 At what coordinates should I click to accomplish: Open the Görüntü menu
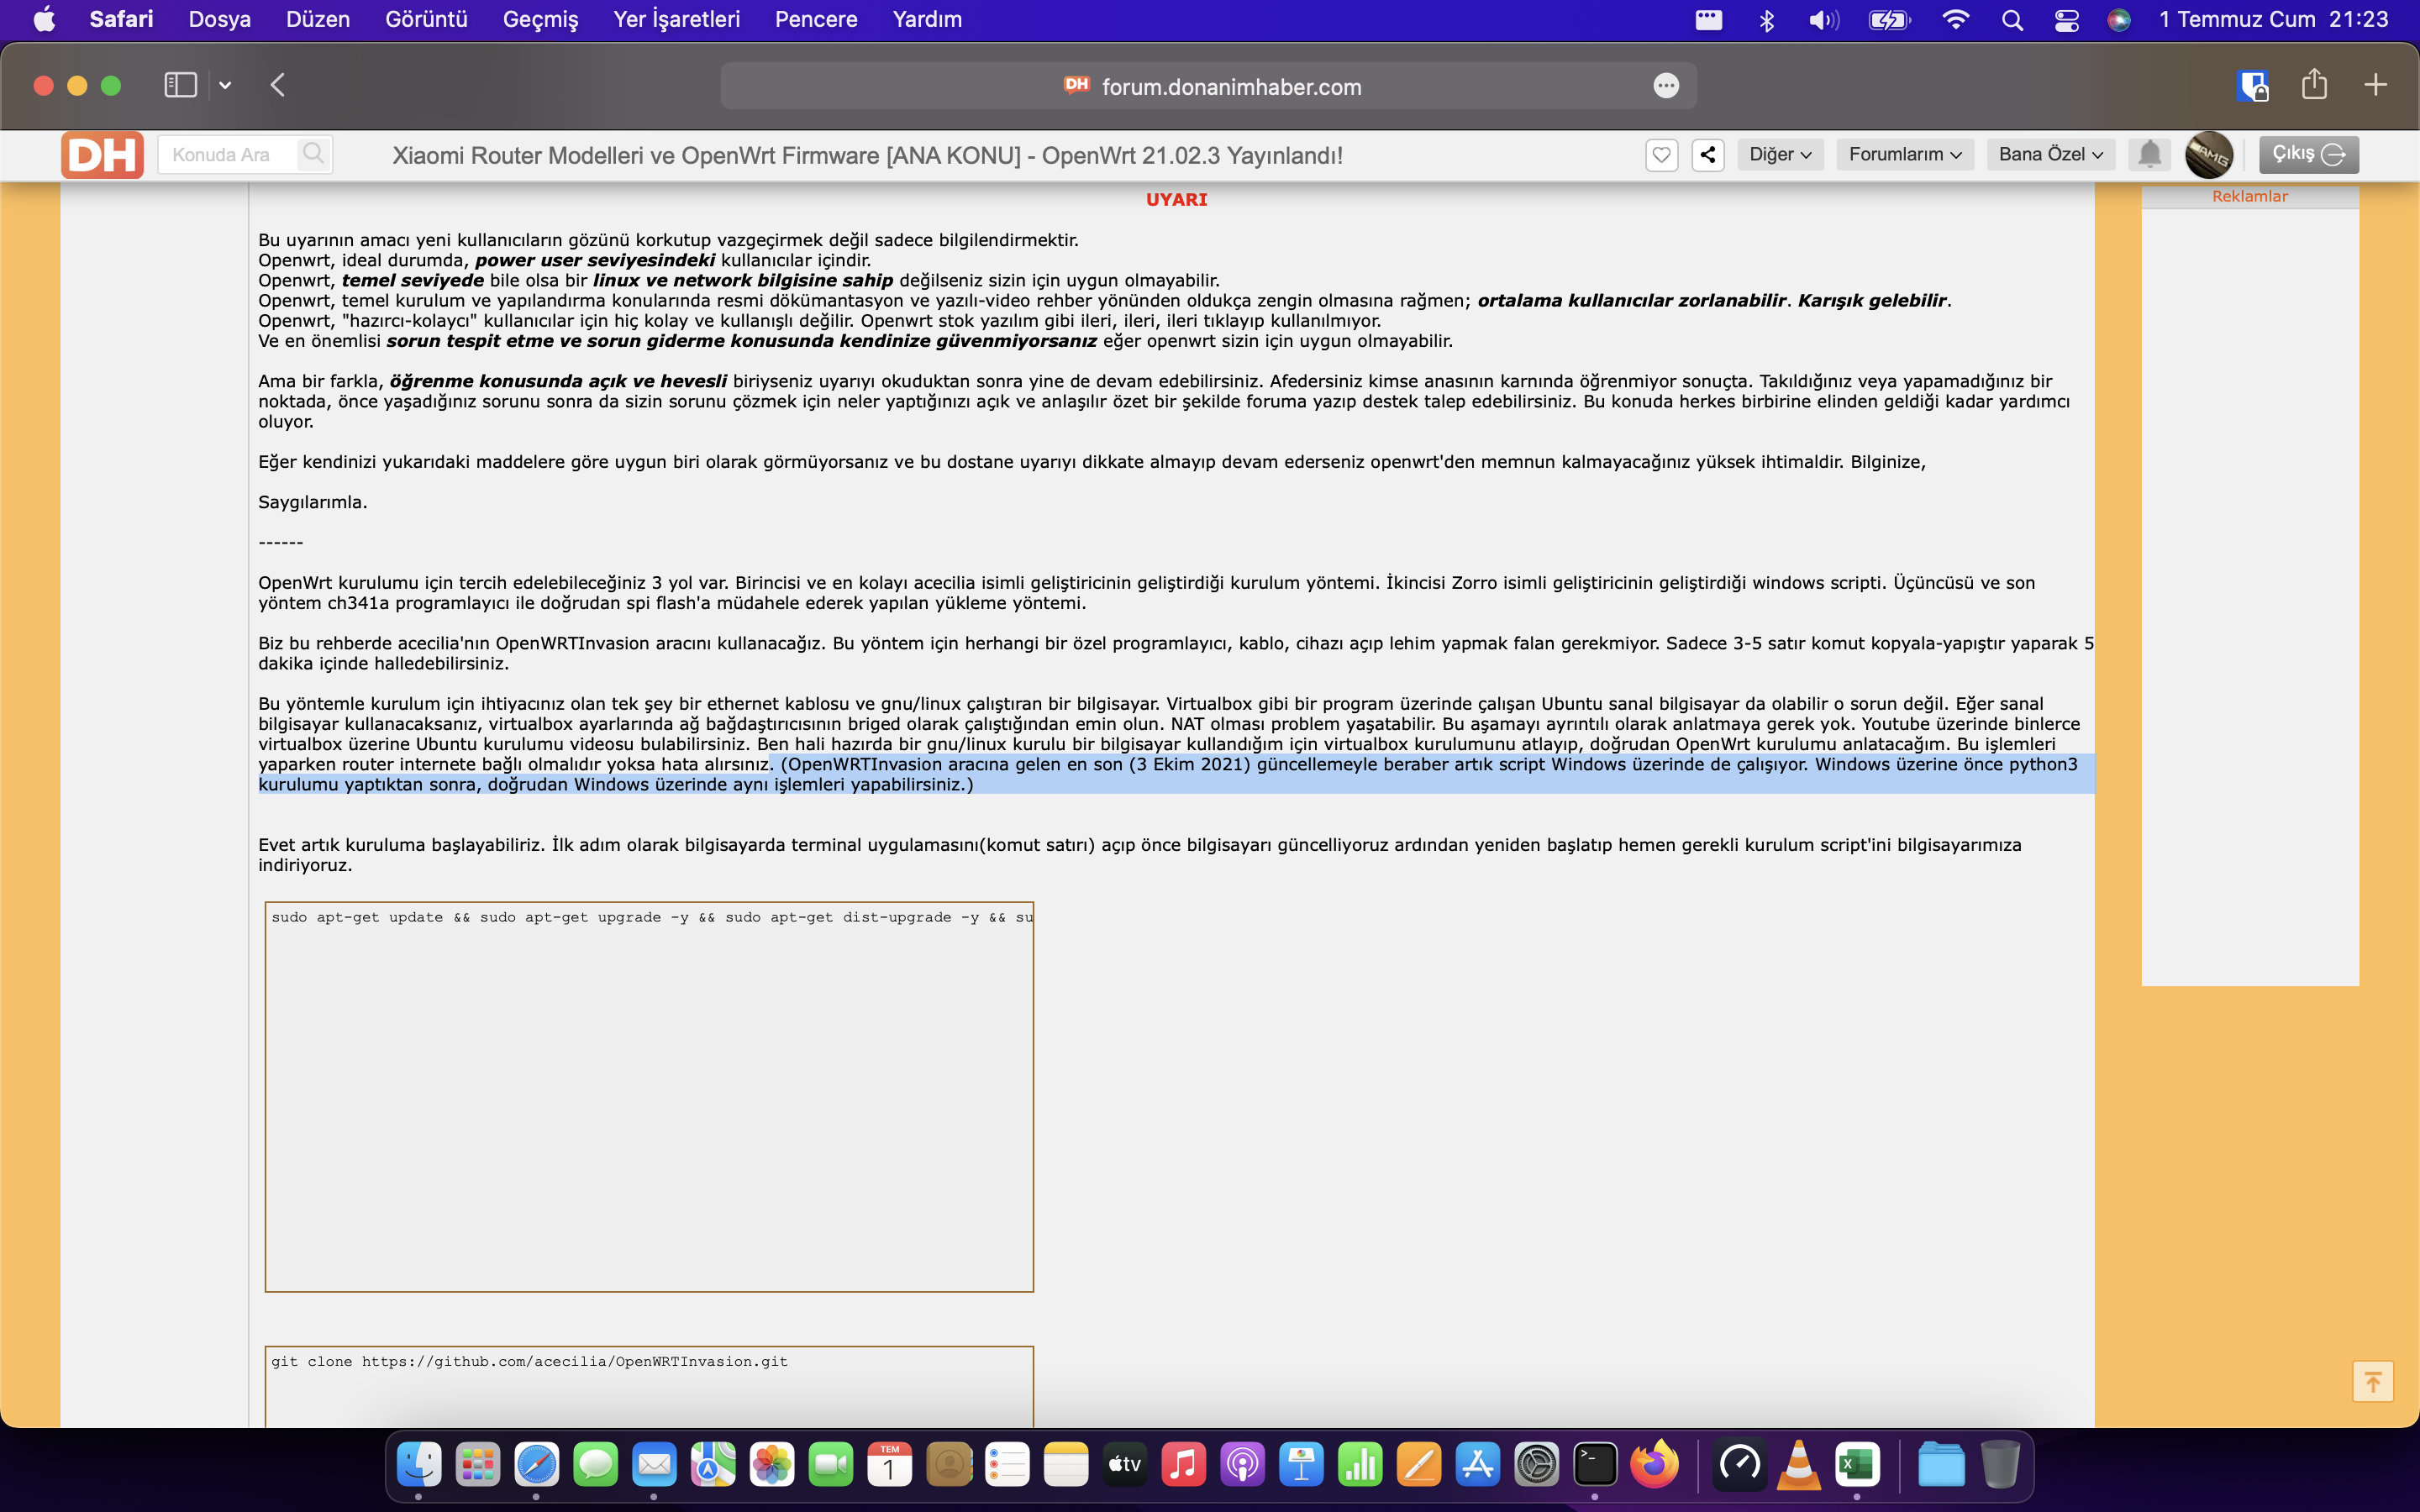(x=426, y=19)
